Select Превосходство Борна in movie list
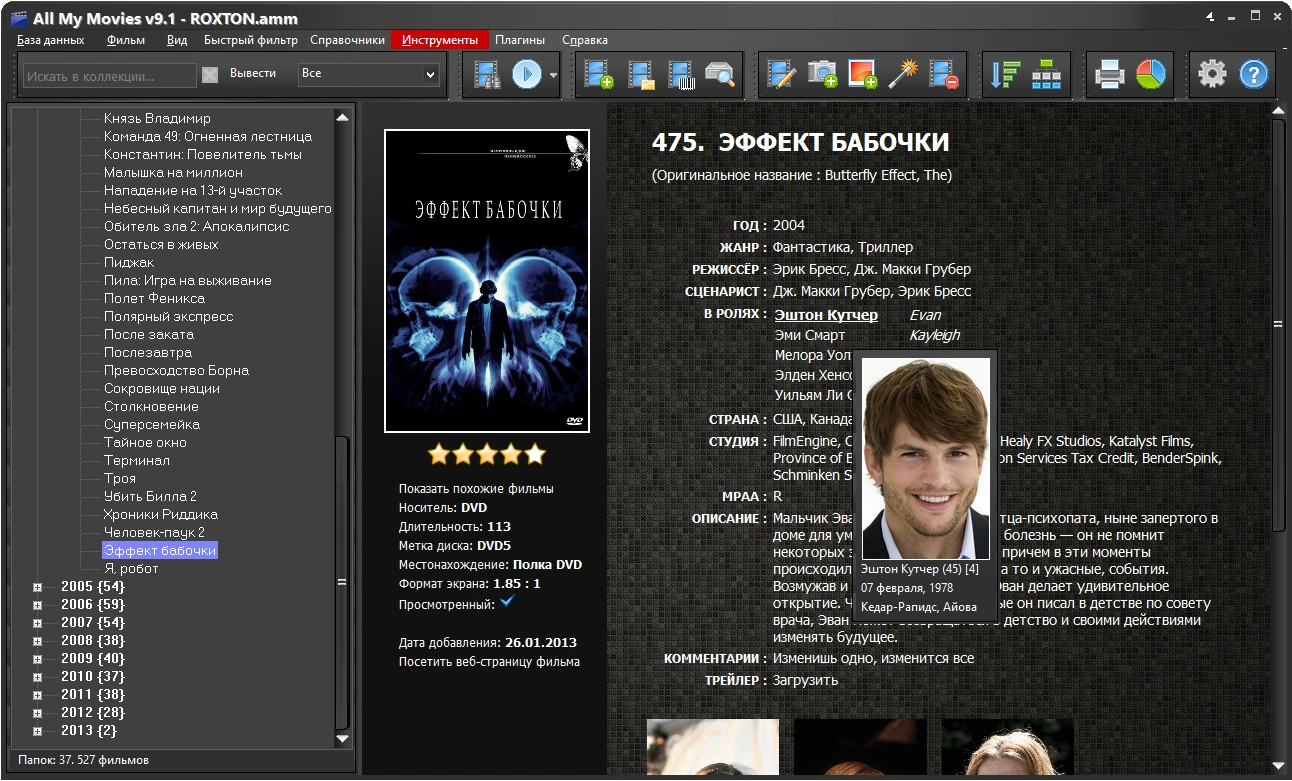 pos(176,371)
